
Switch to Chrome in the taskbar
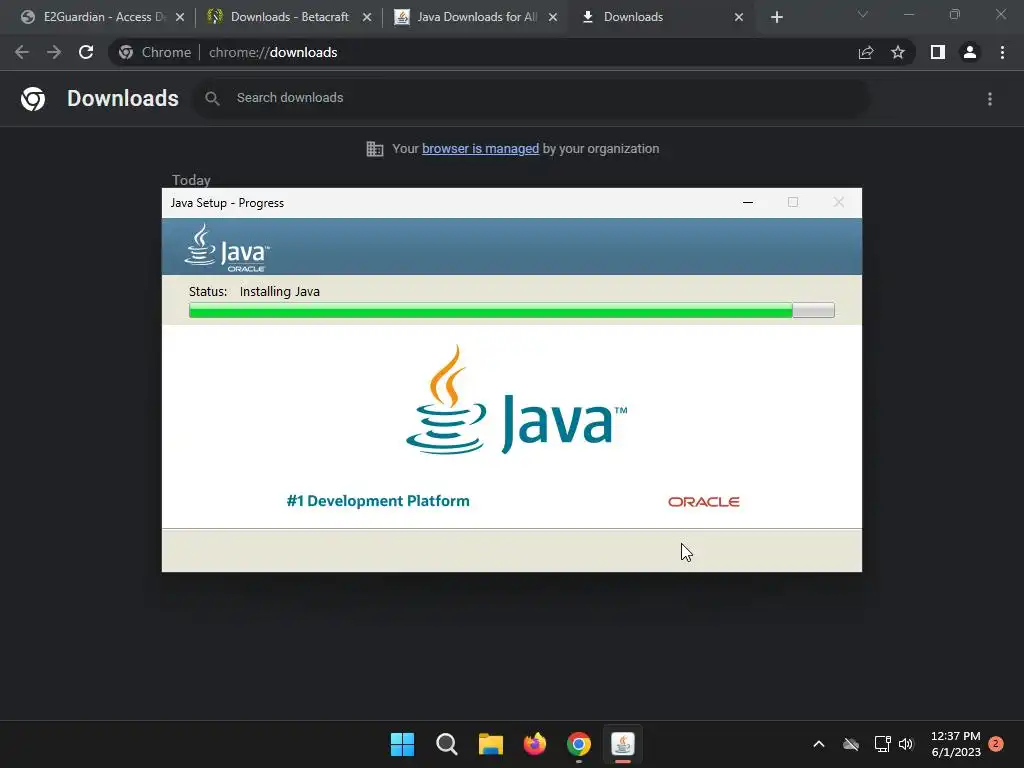pos(579,744)
